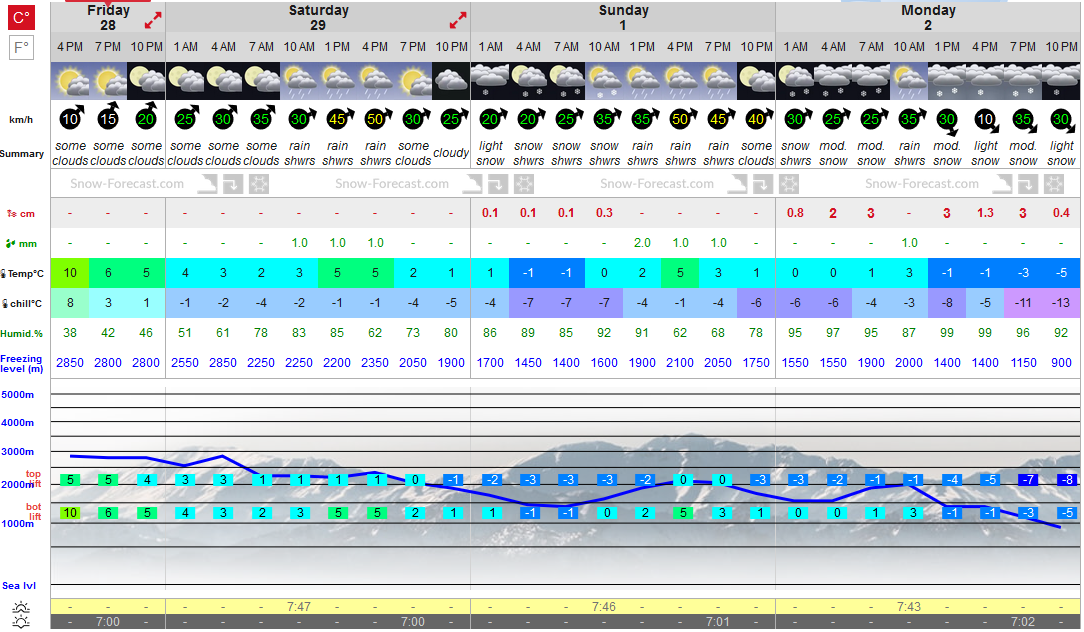Click snowflake icon under Monday watermark
1084x632 pixels.
(1054, 184)
